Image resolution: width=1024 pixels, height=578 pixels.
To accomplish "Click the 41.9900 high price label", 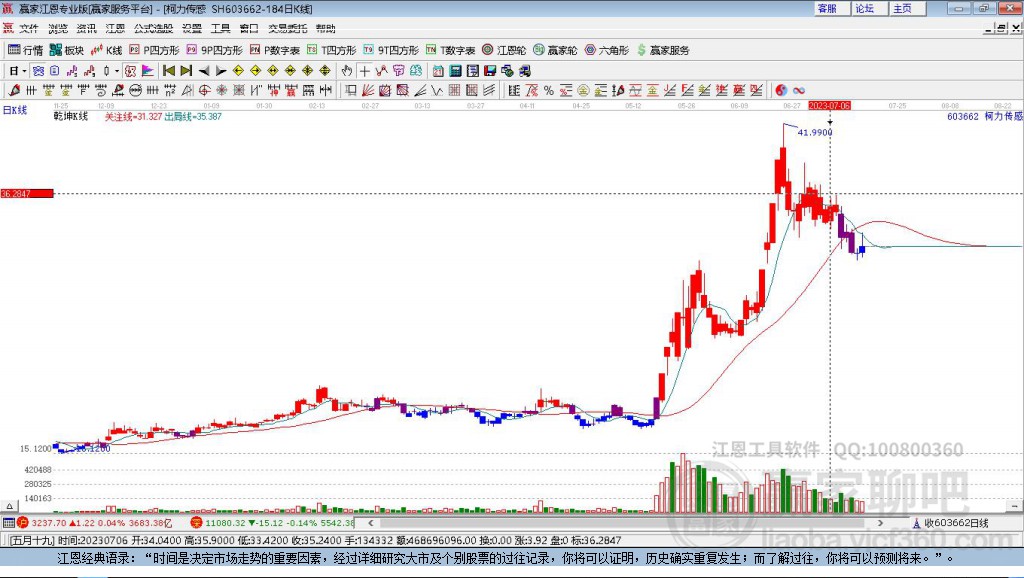I will pos(815,132).
